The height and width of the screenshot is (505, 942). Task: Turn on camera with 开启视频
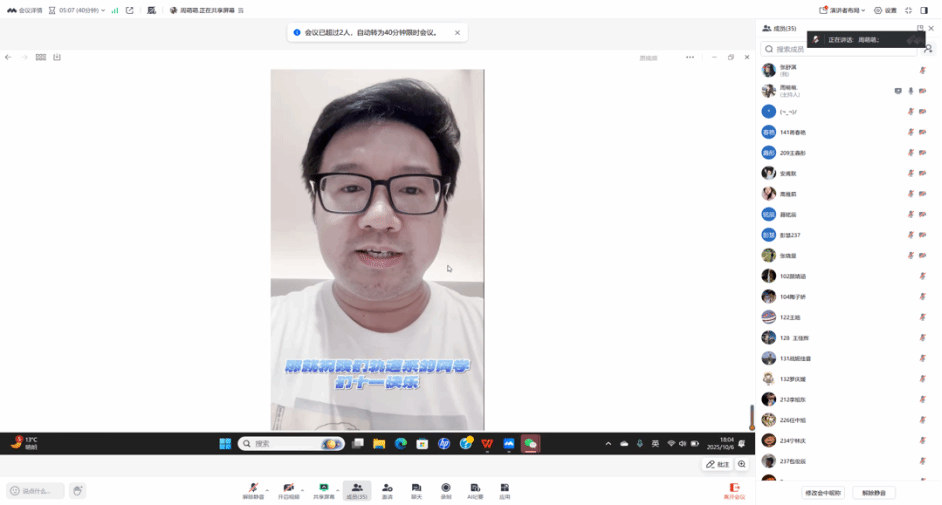click(288, 488)
